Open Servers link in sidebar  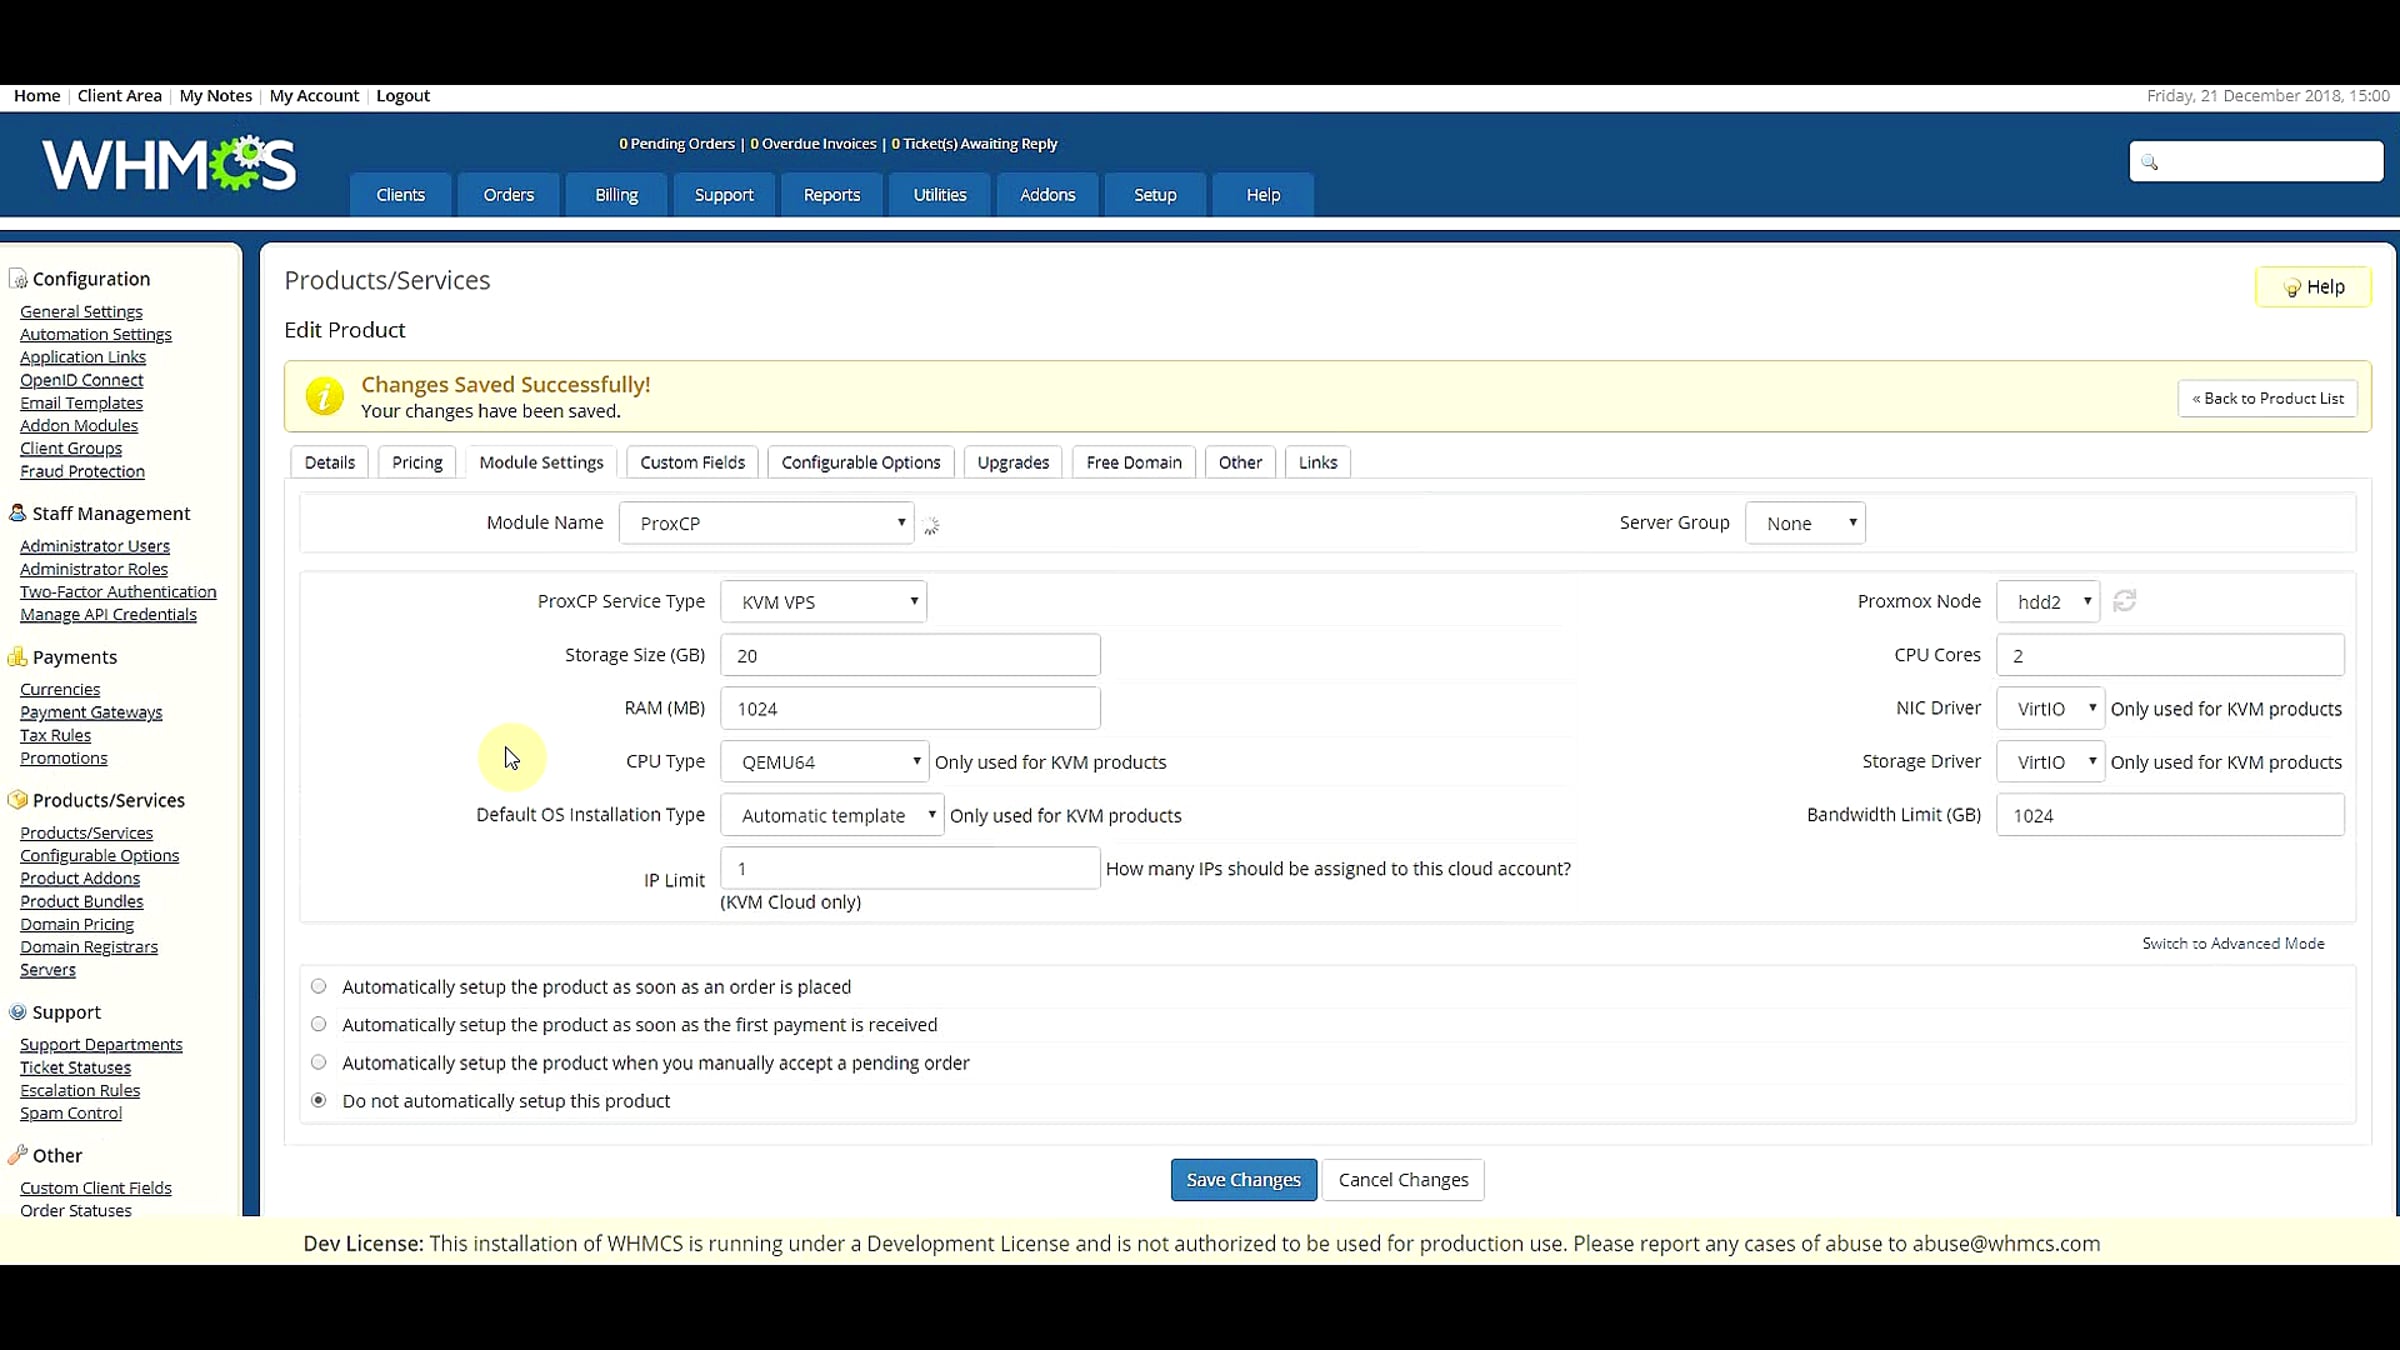48,970
